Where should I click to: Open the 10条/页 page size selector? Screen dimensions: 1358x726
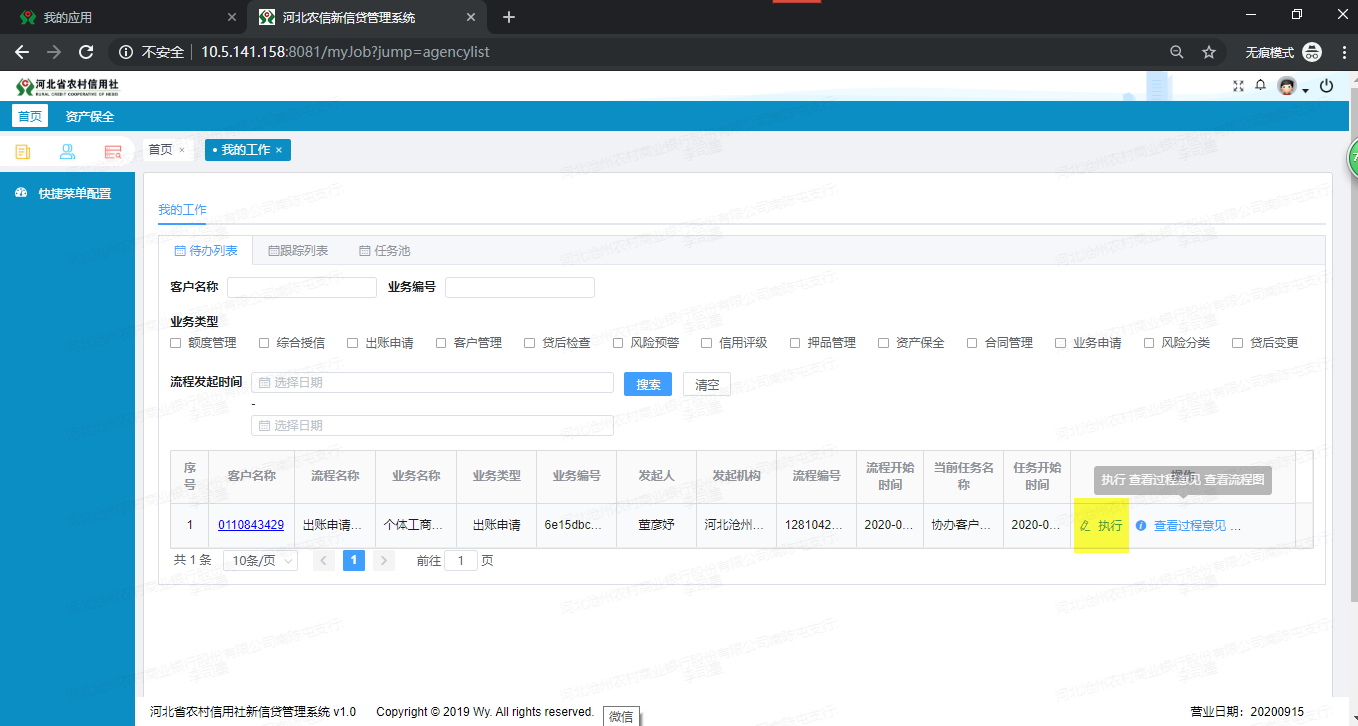(x=259, y=560)
